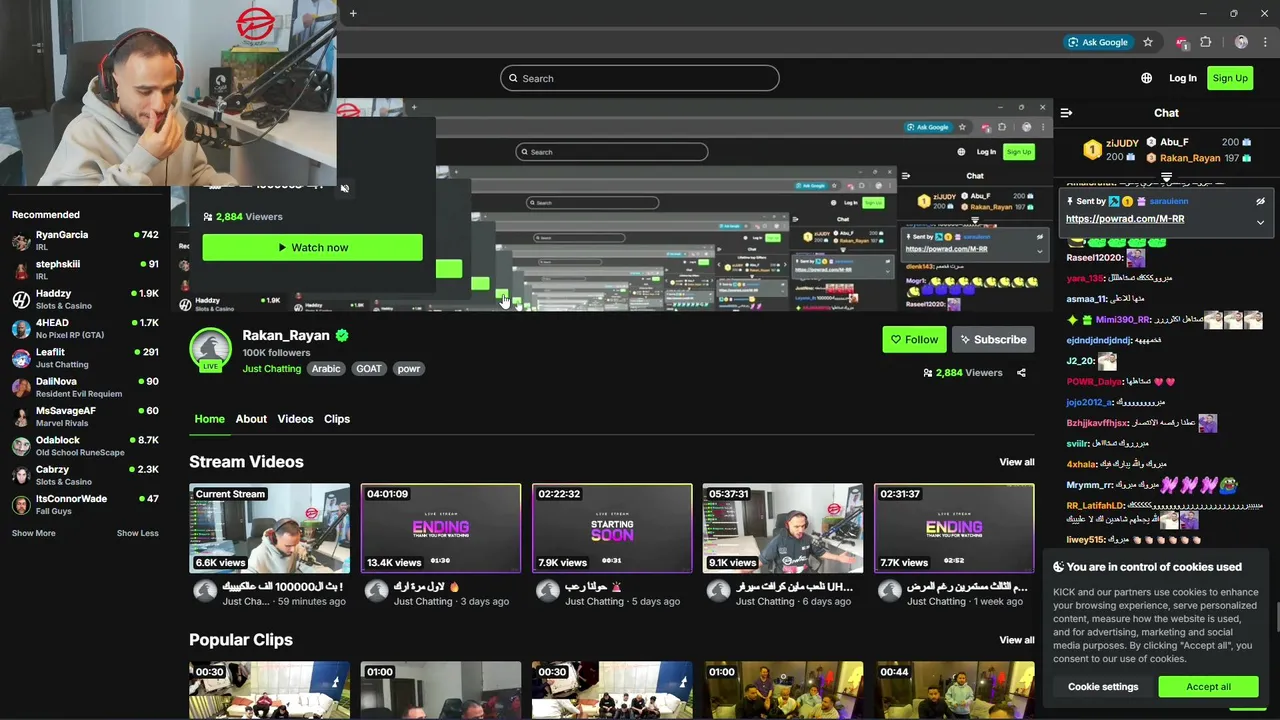Open the 02:22:32 Starting Soon video
Screen dimensions: 1280x720
[x=612, y=528]
